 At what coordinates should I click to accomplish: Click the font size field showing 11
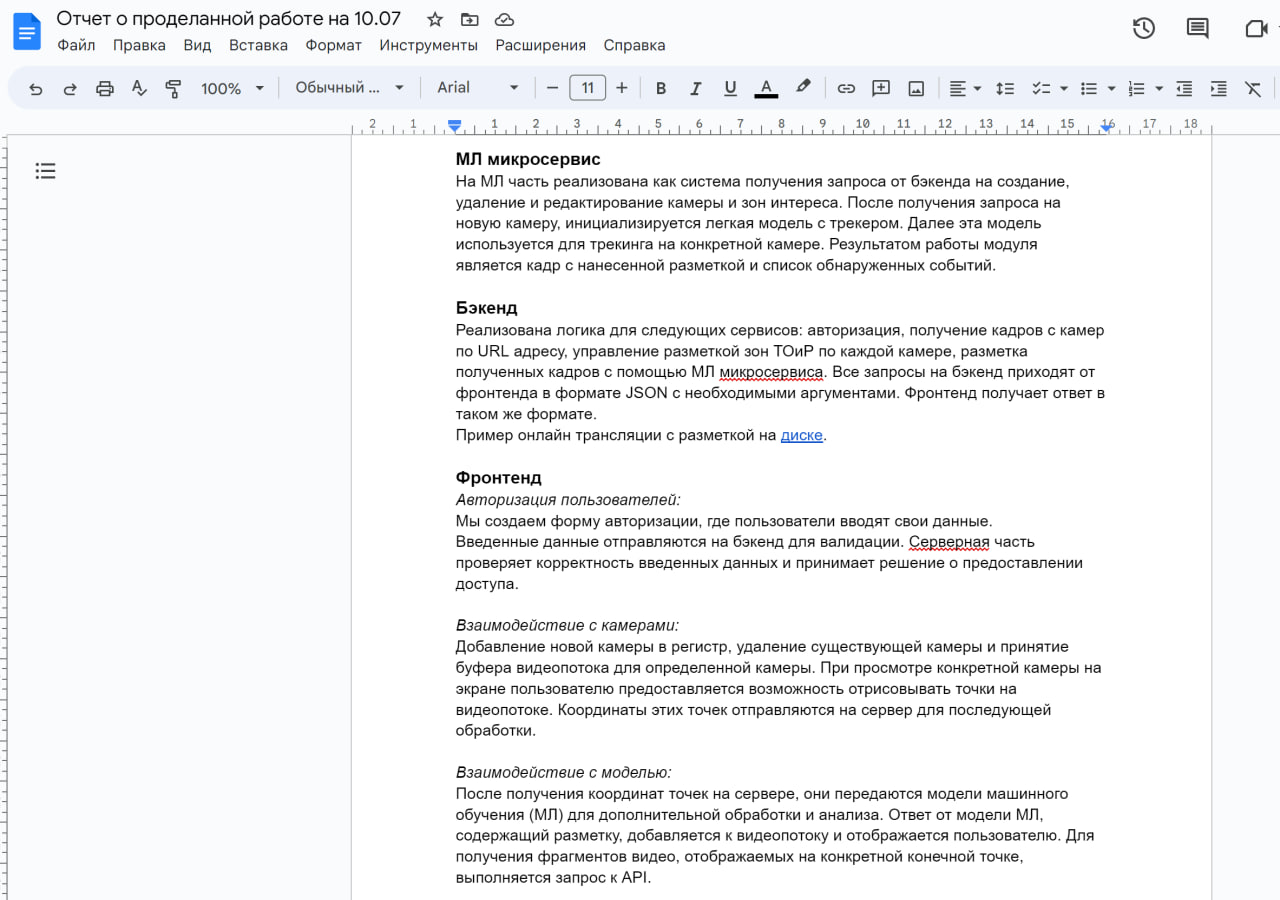point(587,88)
